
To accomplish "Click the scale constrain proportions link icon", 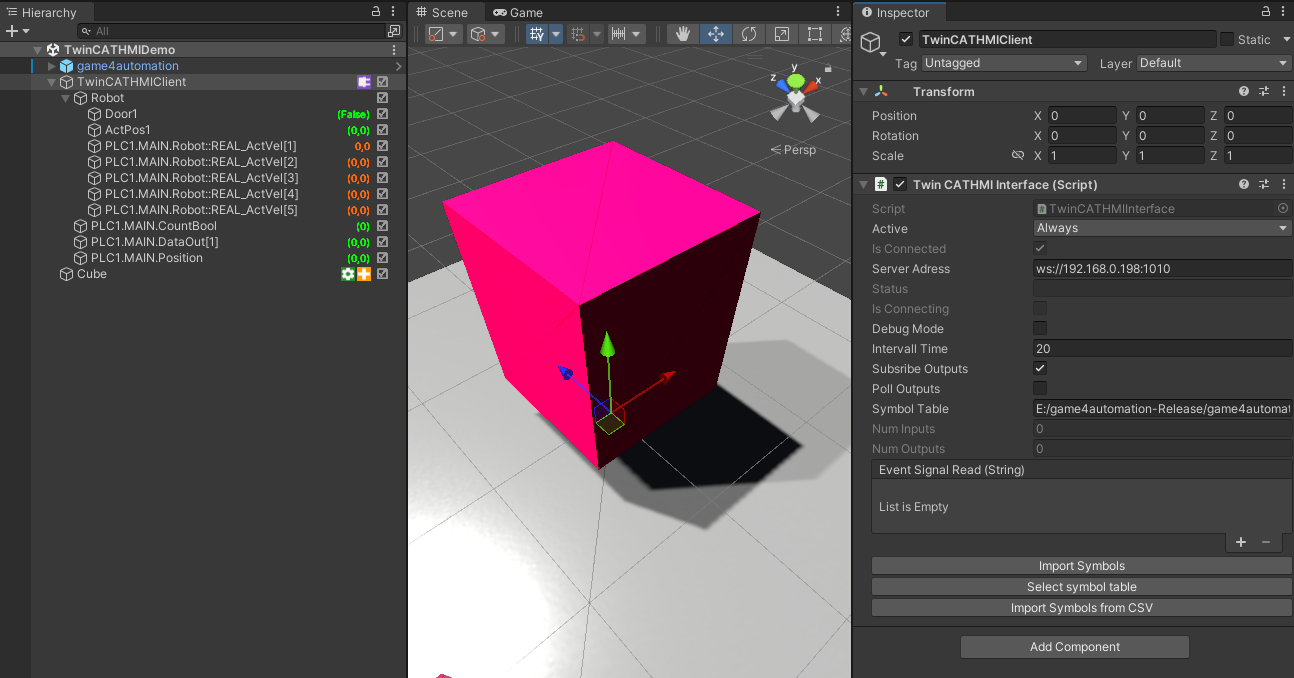I will 1018,156.
